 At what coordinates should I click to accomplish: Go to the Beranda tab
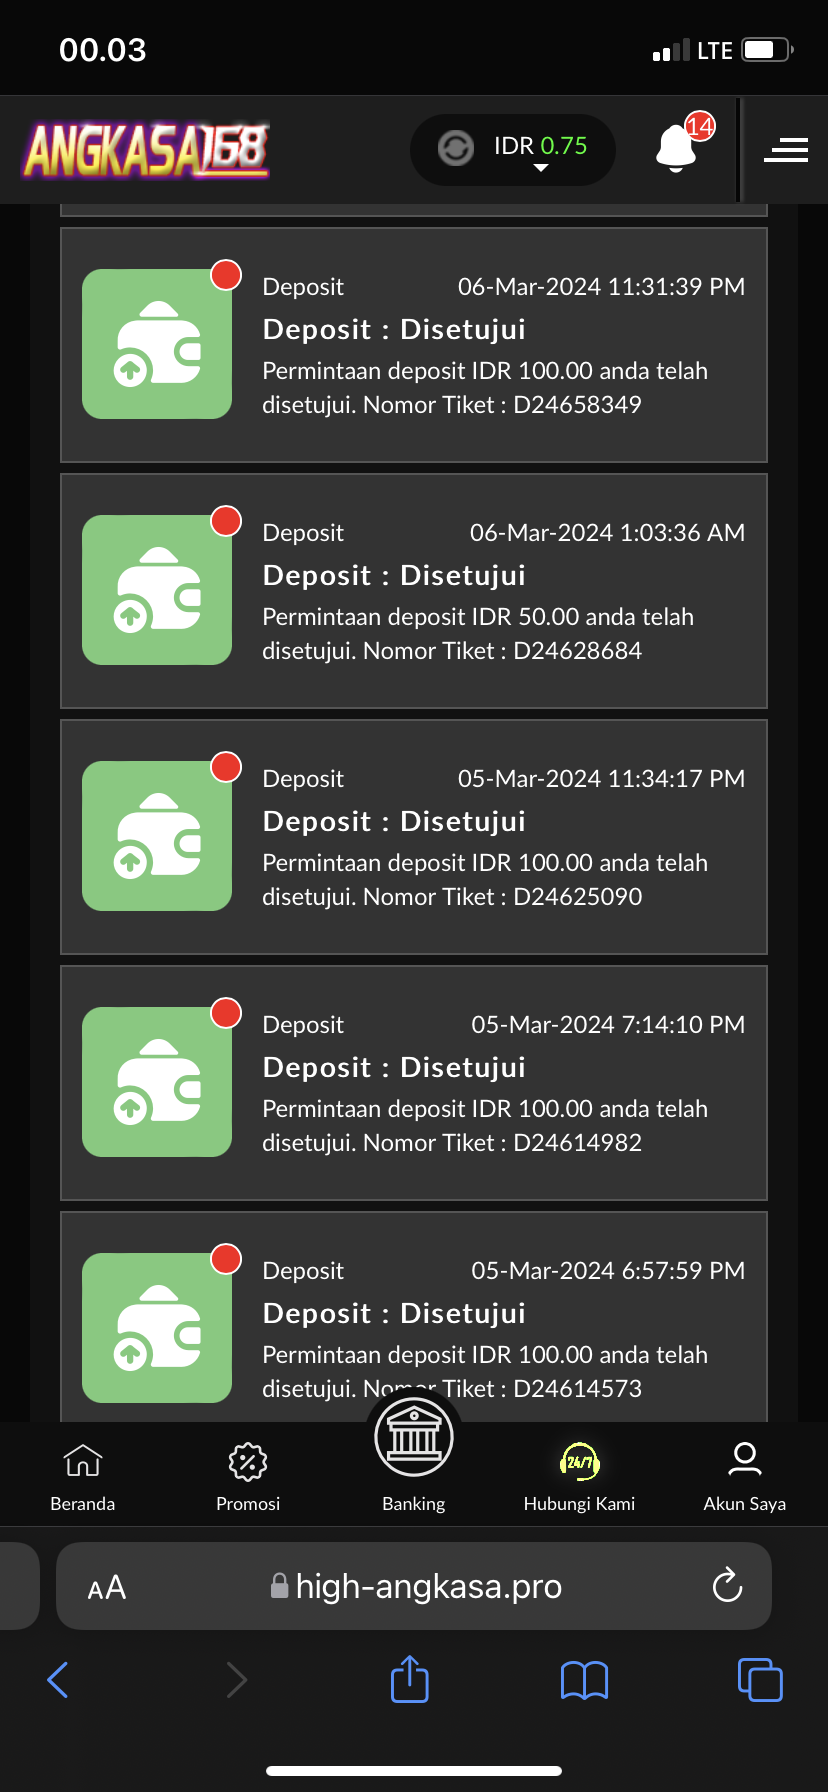point(83,1477)
